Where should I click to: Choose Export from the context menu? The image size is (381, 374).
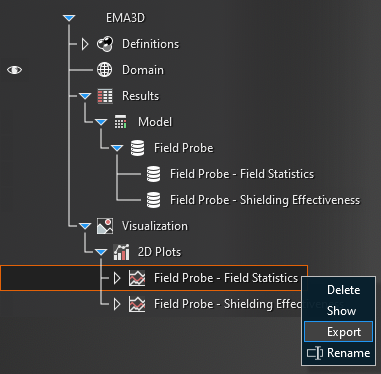pyautogui.click(x=339, y=332)
